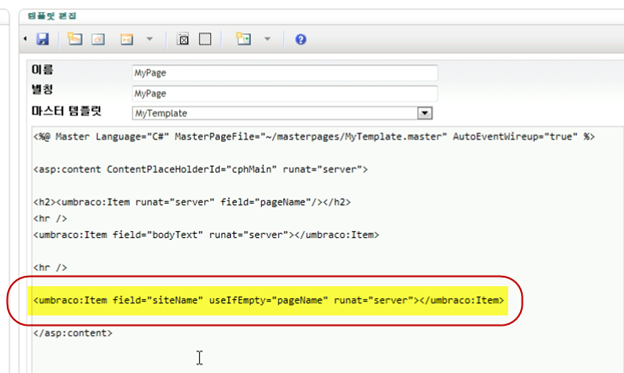The width and height of the screenshot is (624, 373).
Task: Click the second hr tag line
Action: pos(50,267)
